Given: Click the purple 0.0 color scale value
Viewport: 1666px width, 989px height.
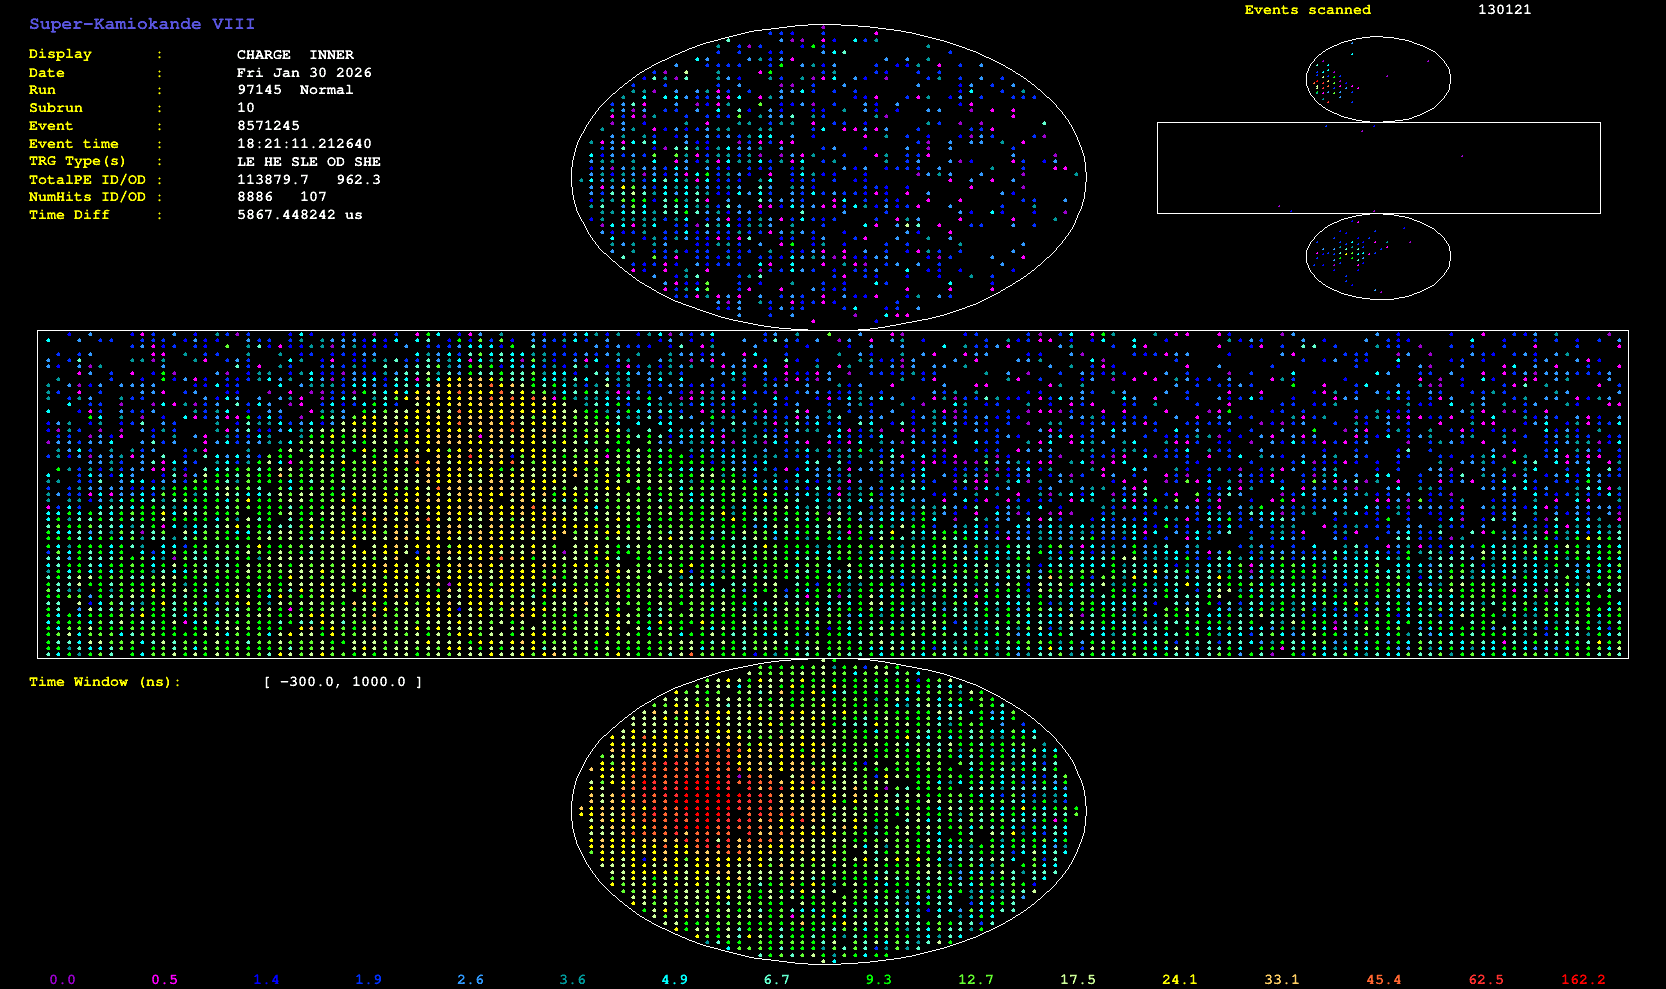Looking at the screenshot, I should [x=62, y=979].
